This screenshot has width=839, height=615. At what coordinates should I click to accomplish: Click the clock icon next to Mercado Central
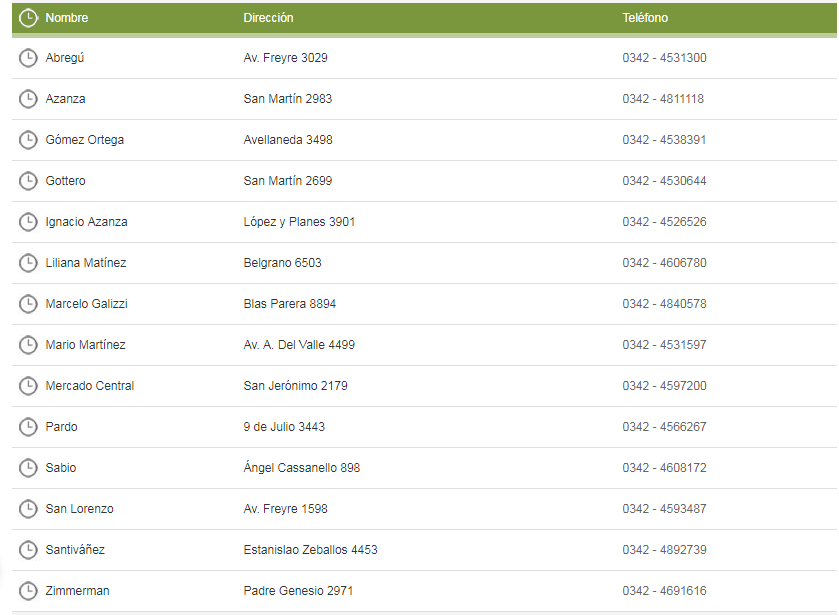28,386
